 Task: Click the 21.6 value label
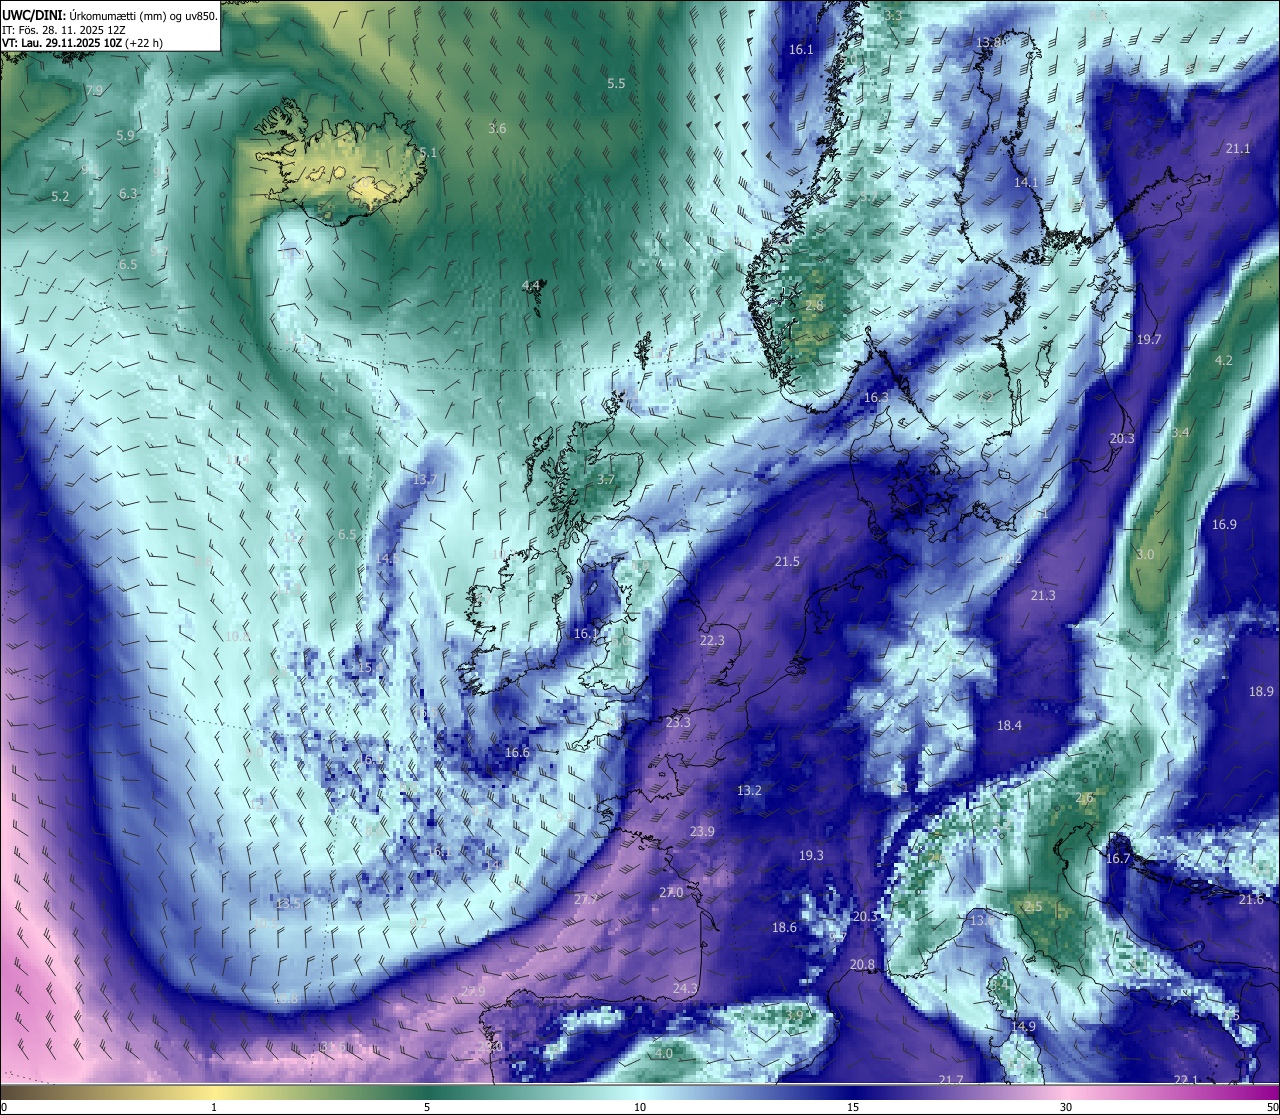pos(1251,900)
